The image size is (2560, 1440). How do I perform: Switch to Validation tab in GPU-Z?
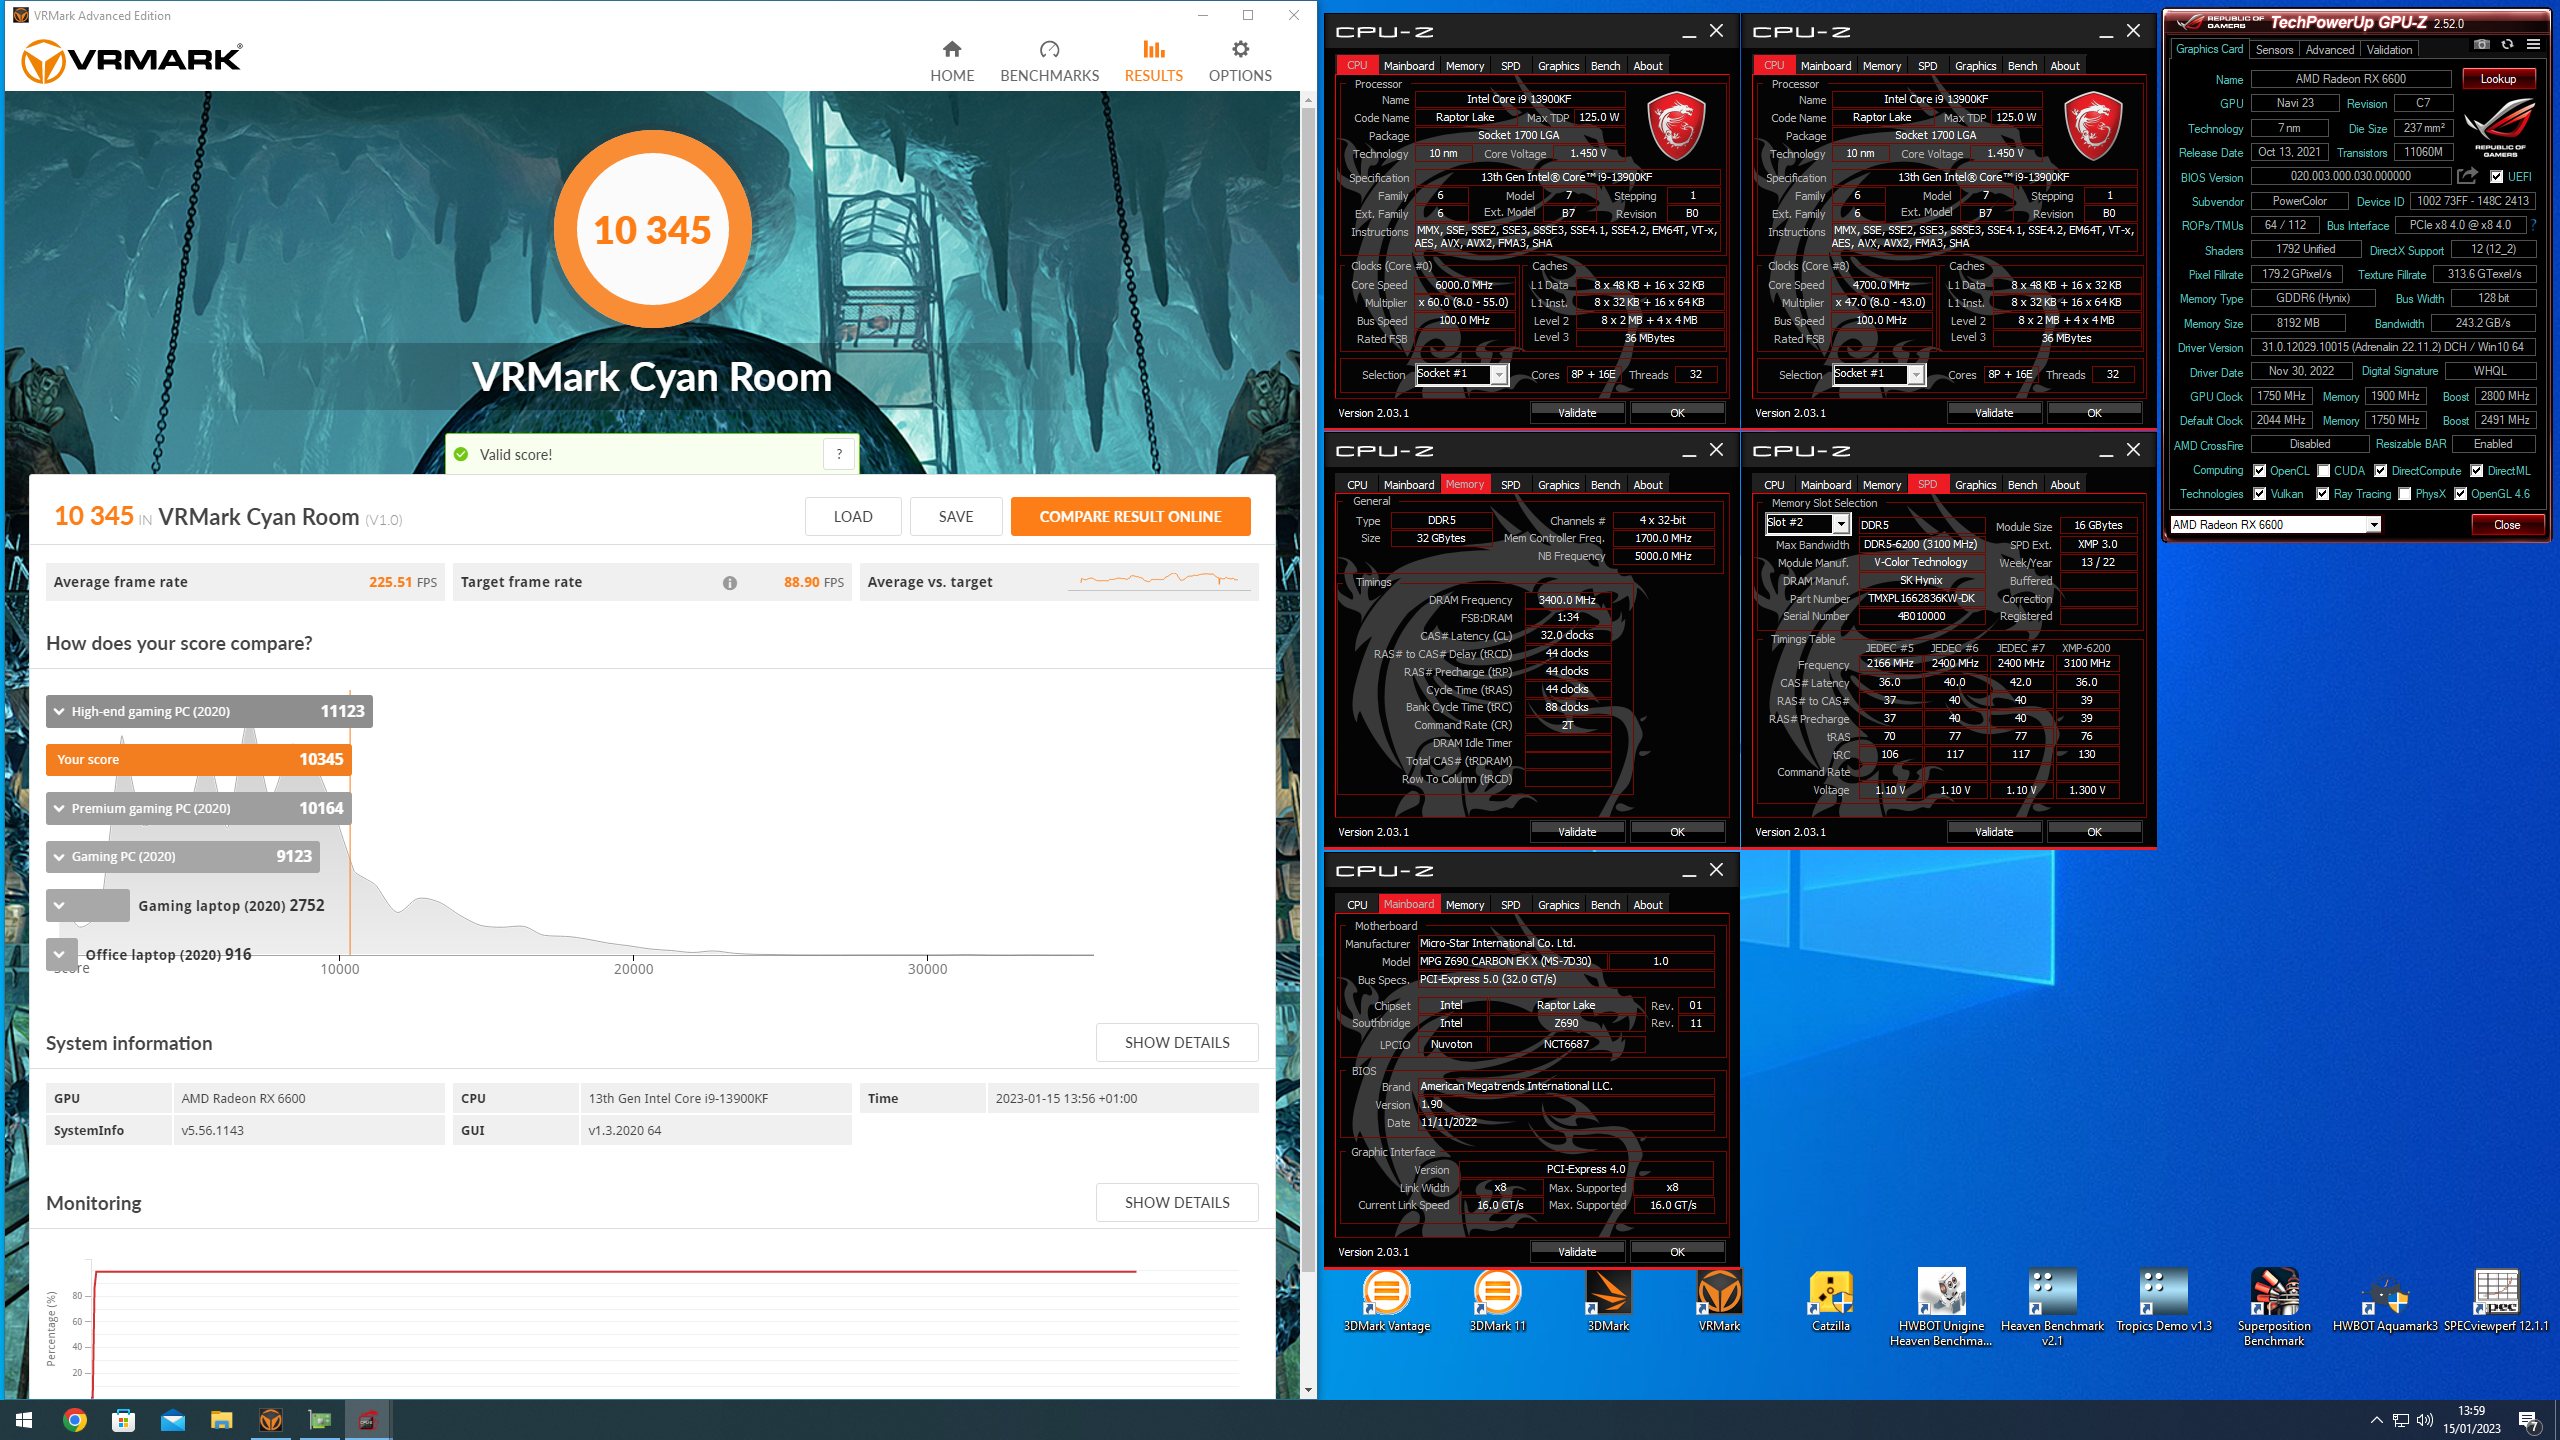tap(2389, 49)
